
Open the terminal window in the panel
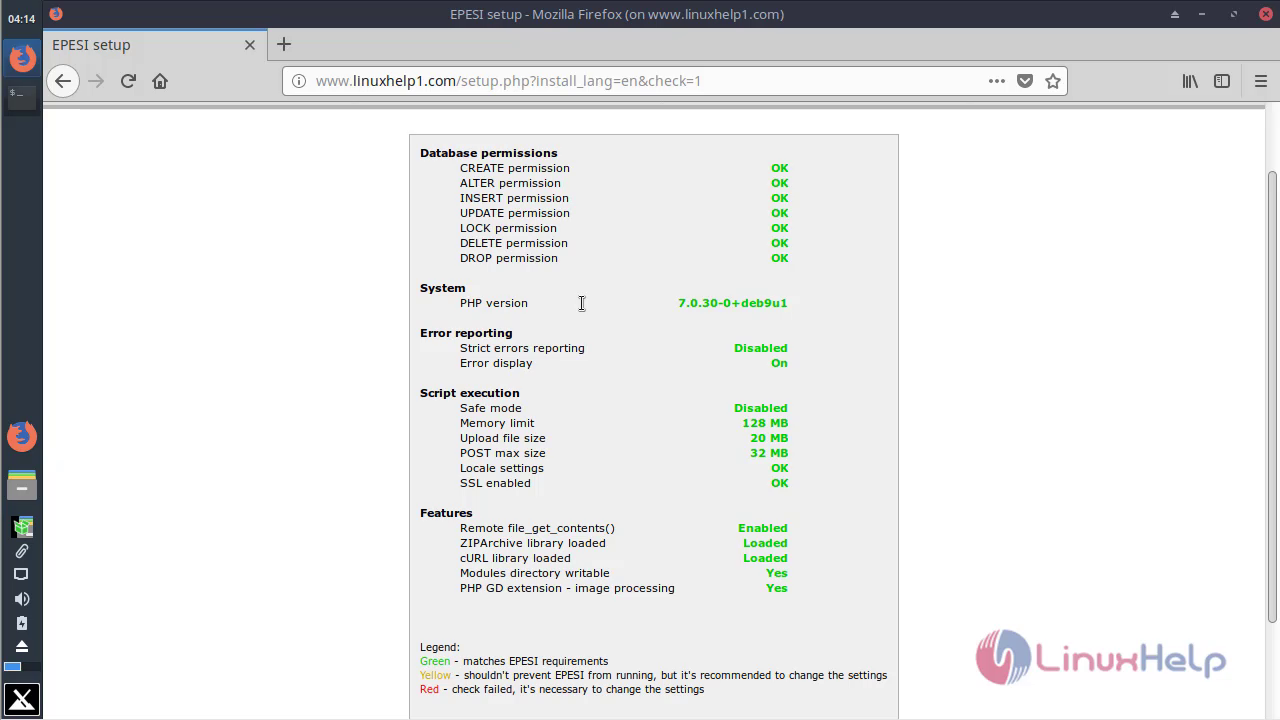click(x=22, y=97)
